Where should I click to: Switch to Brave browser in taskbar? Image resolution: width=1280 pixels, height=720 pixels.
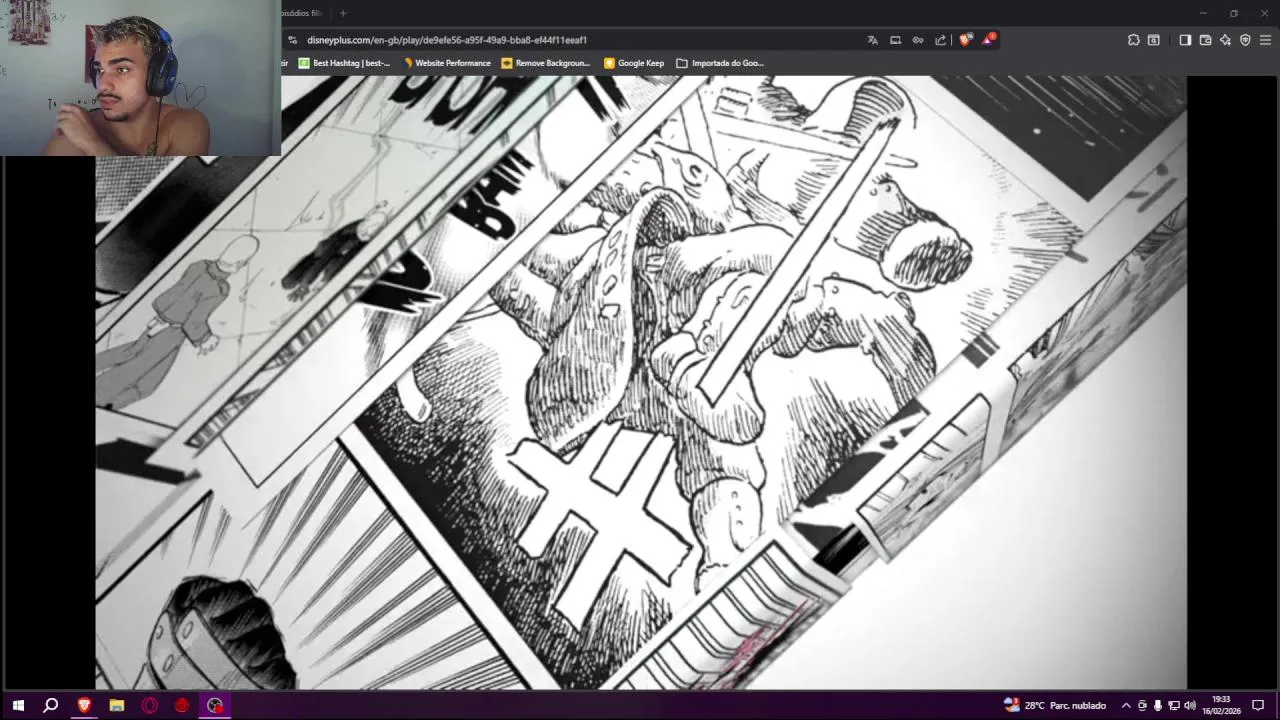[84, 705]
